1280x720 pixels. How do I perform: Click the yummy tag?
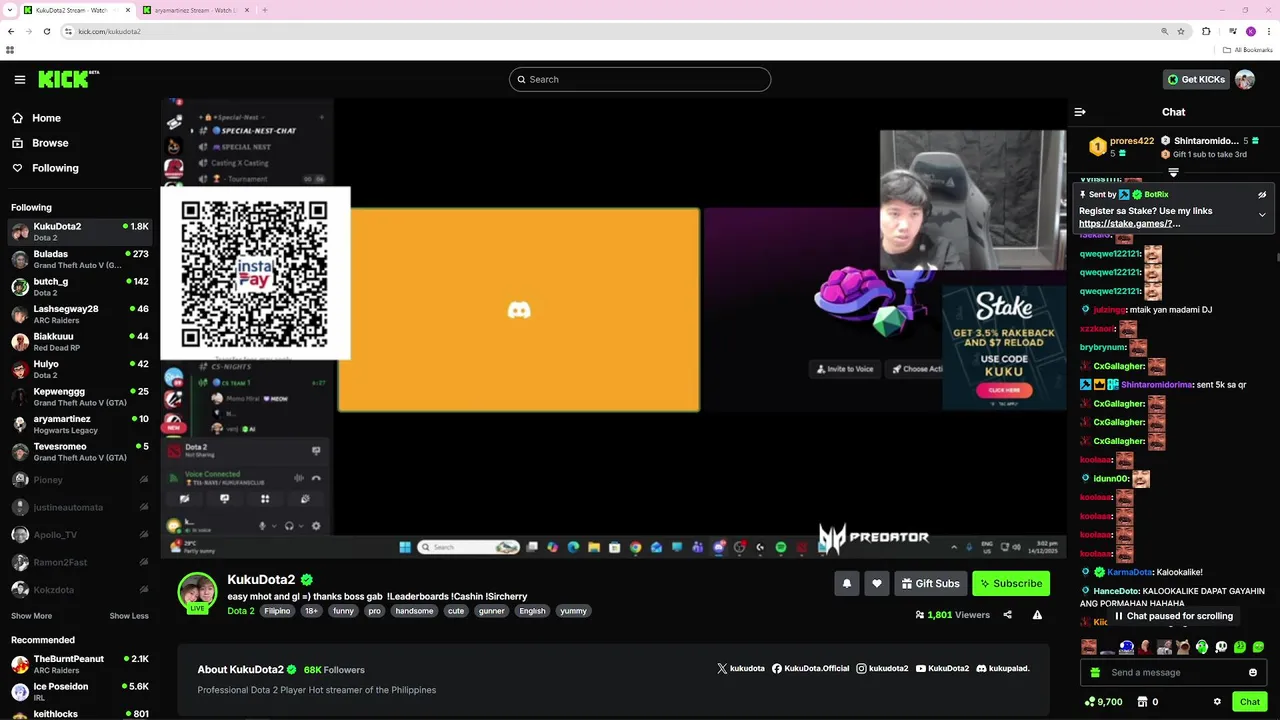[573, 611]
